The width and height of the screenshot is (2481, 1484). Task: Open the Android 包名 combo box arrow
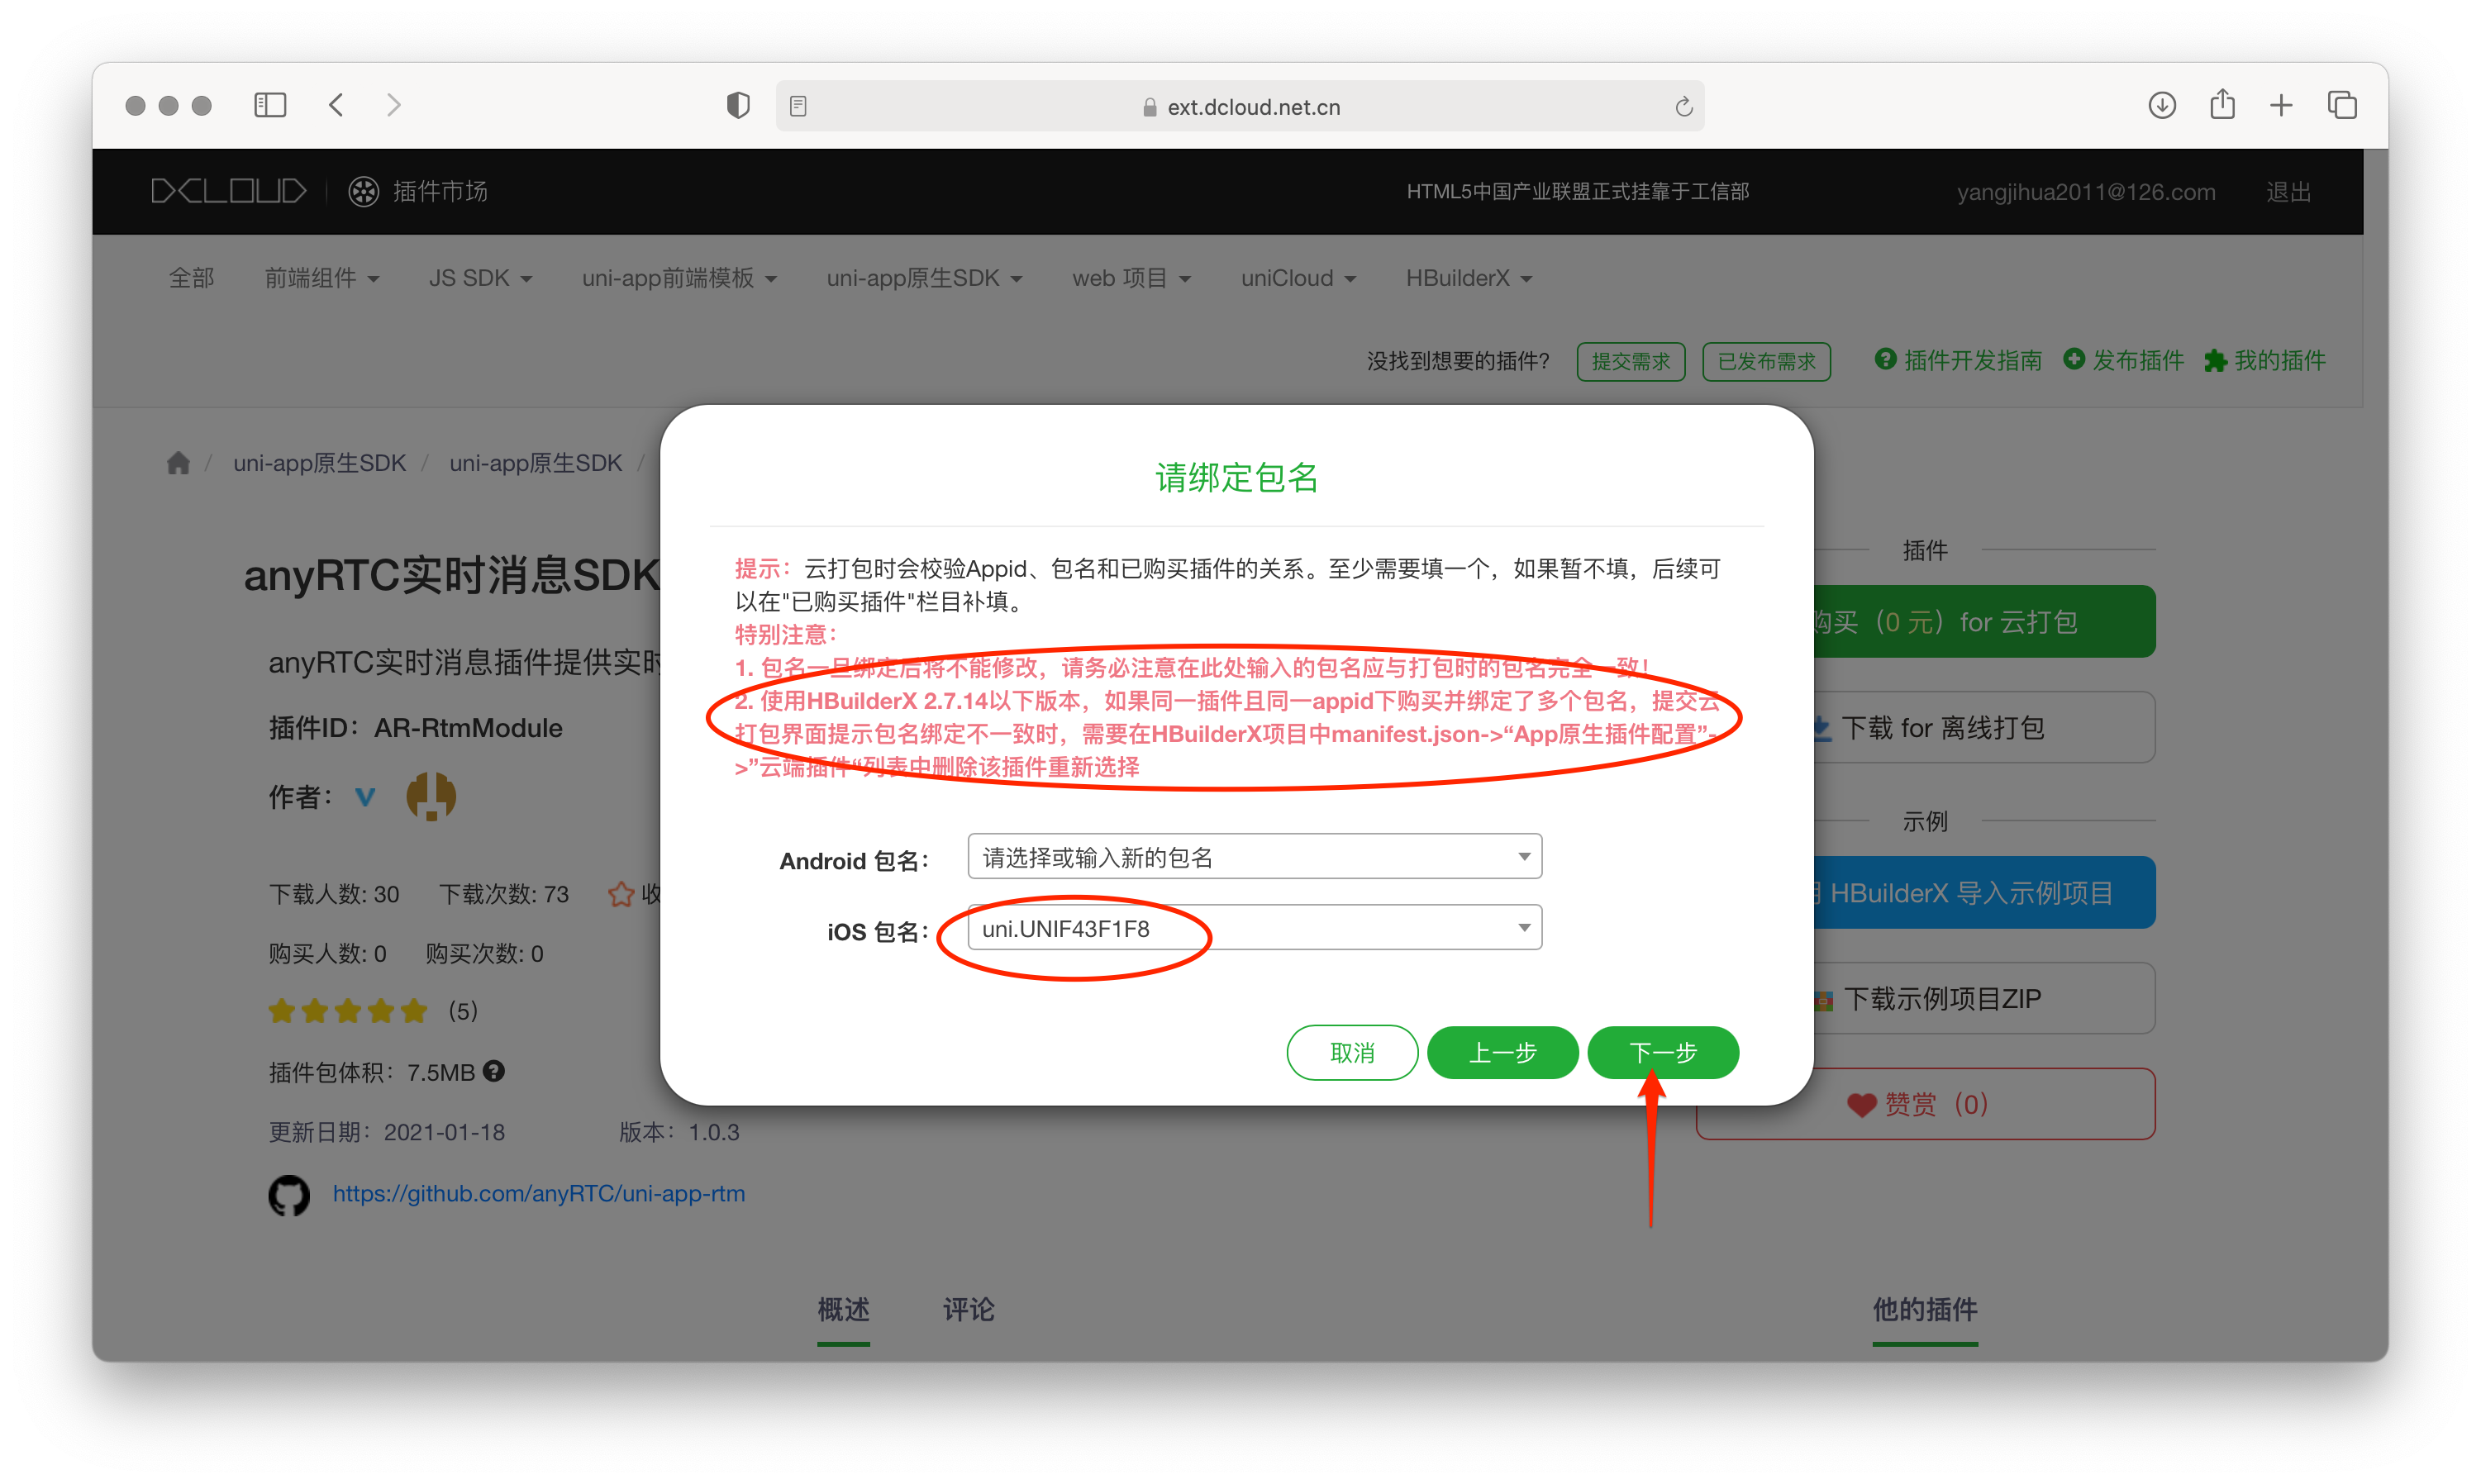pyautogui.click(x=1523, y=856)
